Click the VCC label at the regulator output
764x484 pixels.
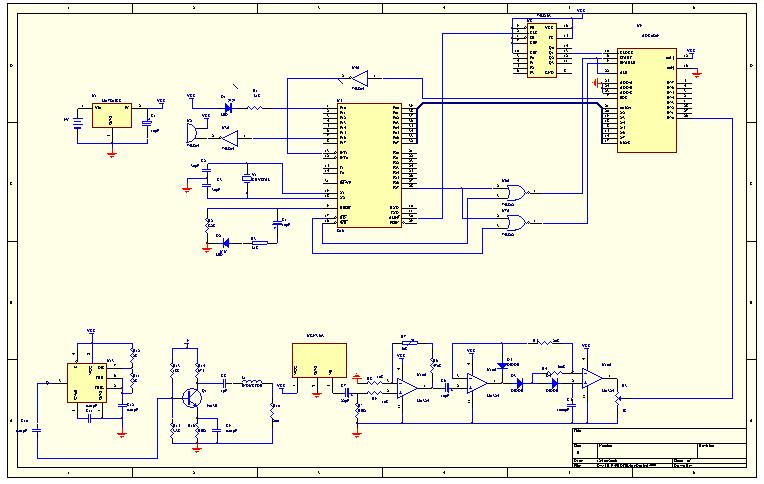[161, 101]
